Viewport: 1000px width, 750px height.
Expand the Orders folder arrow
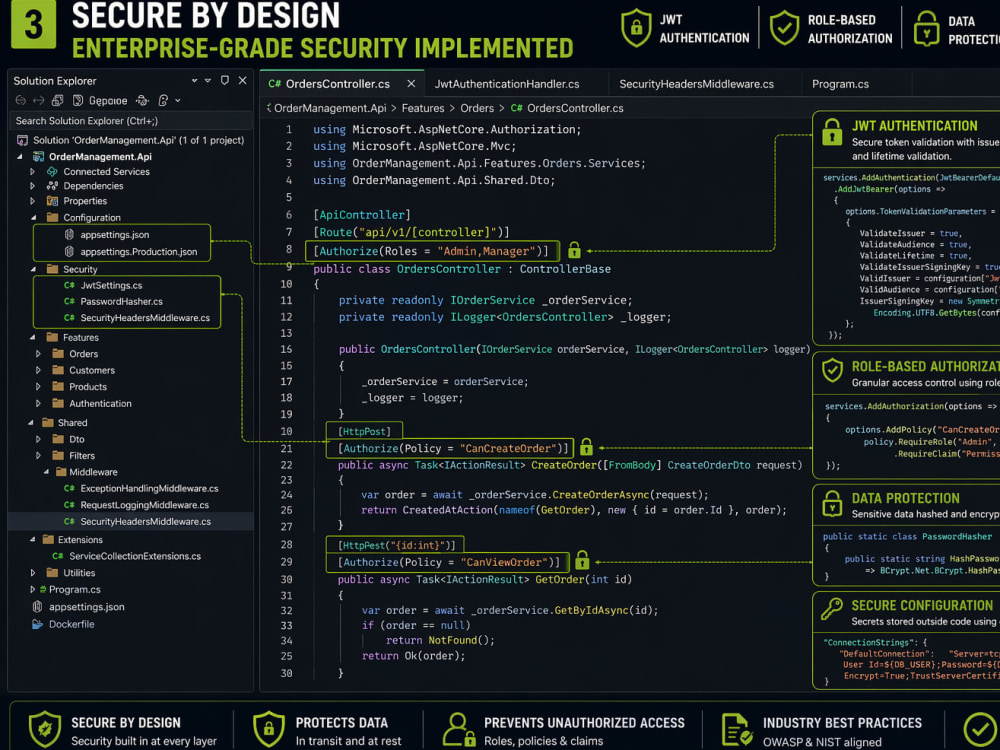pos(38,353)
